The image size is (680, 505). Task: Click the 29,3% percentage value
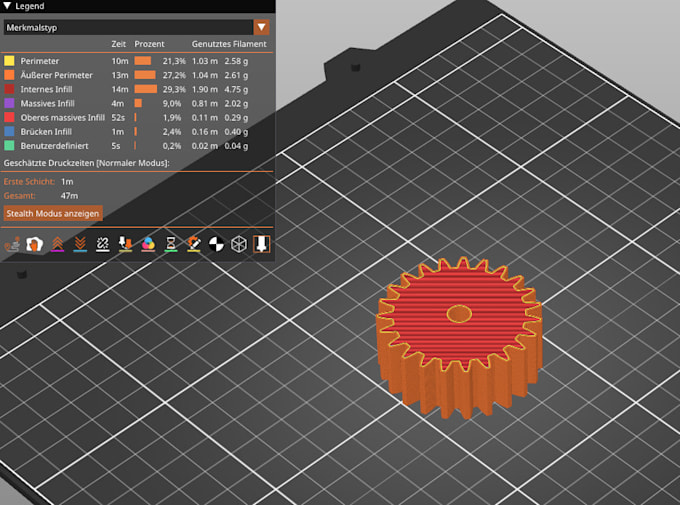pyautogui.click(x=174, y=89)
